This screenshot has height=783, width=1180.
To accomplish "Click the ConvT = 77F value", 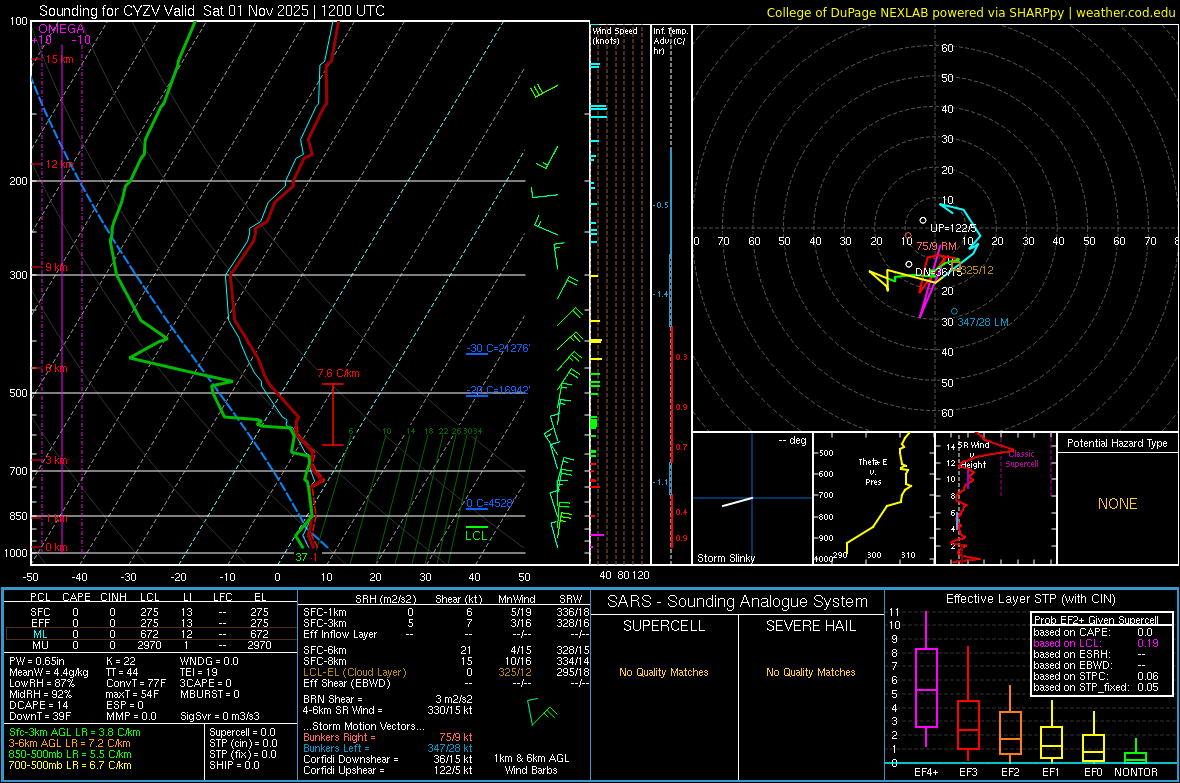I will pos(136,683).
